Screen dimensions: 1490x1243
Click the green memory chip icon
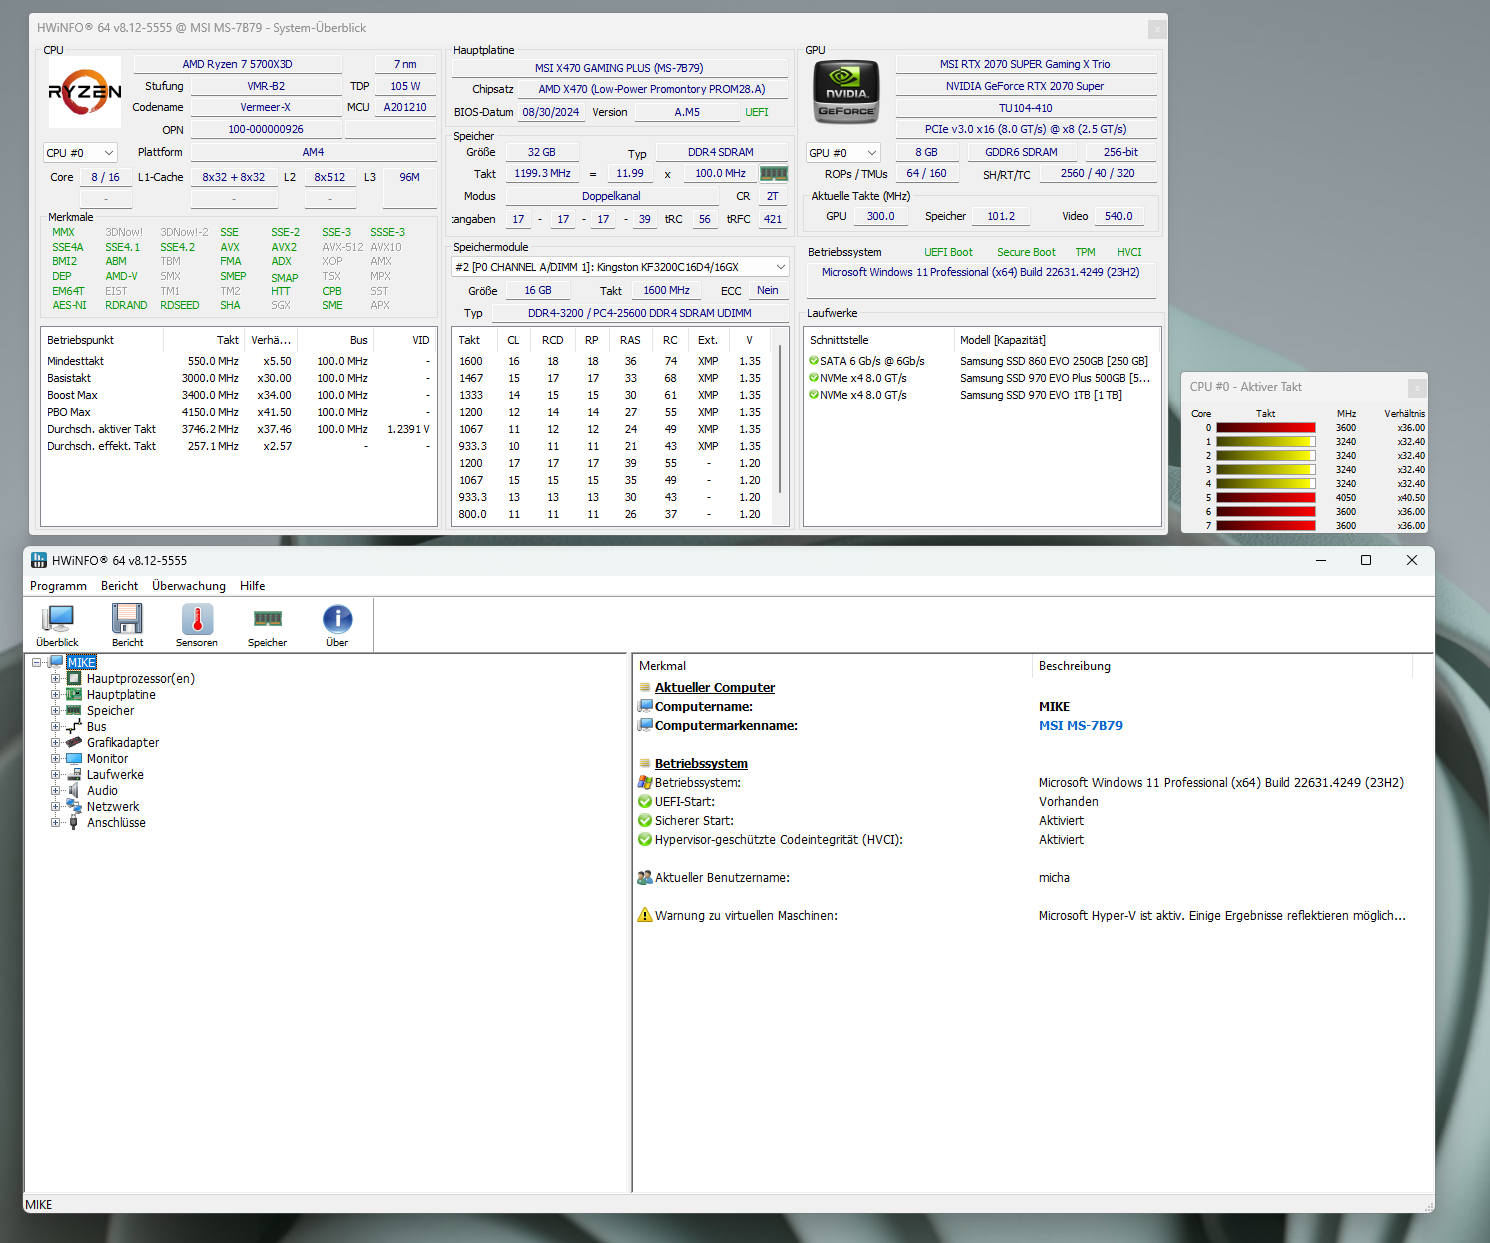(774, 173)
